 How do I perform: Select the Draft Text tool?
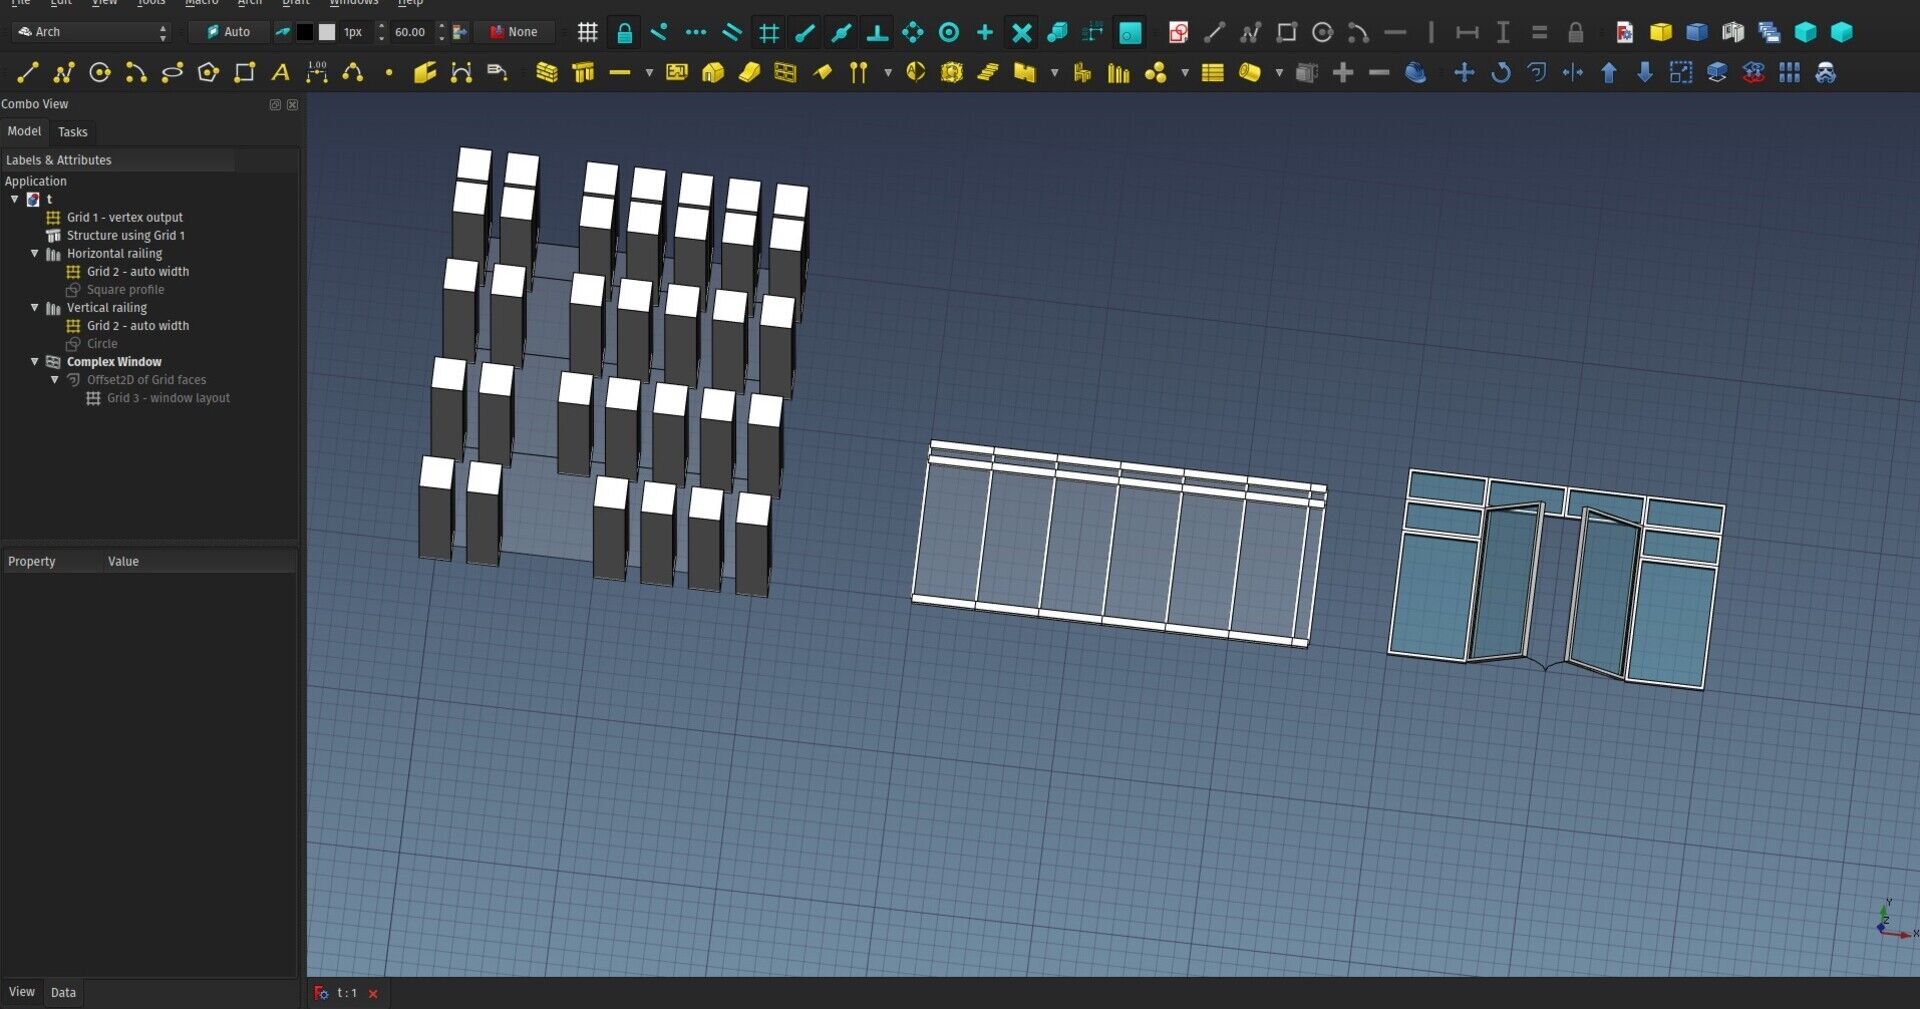point(281,72)
